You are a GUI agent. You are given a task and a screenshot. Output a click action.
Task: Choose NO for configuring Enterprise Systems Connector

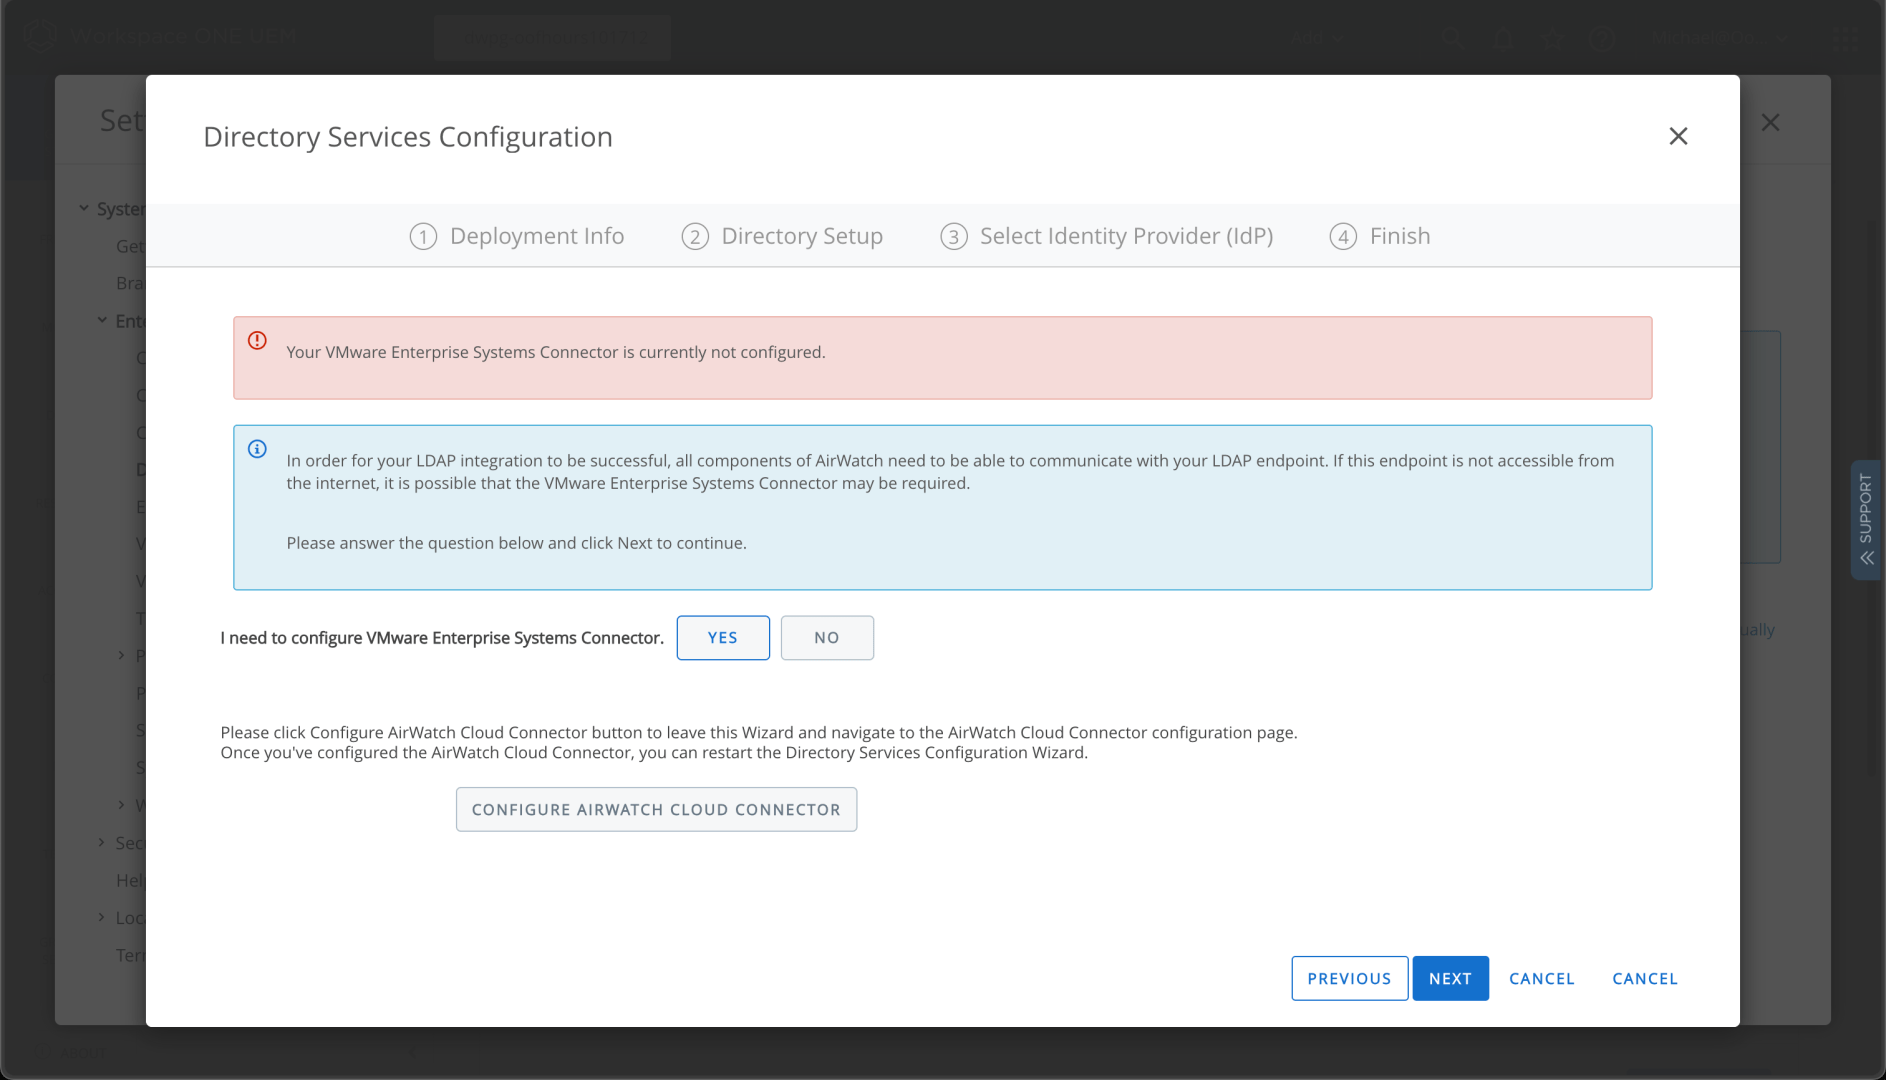click(826, 638)
